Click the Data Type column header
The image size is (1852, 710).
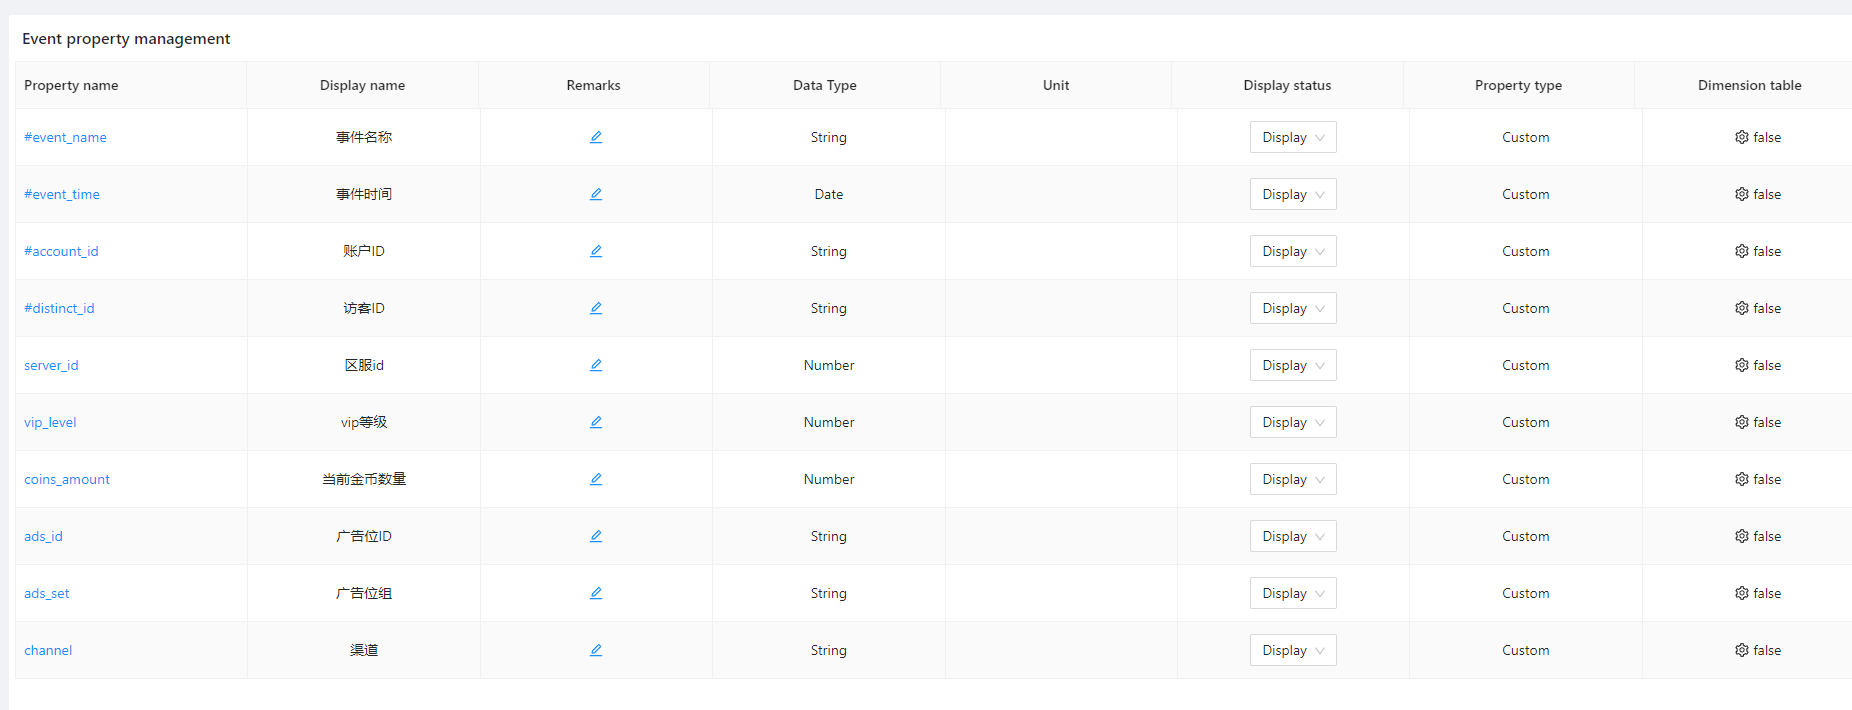[824, 85]
